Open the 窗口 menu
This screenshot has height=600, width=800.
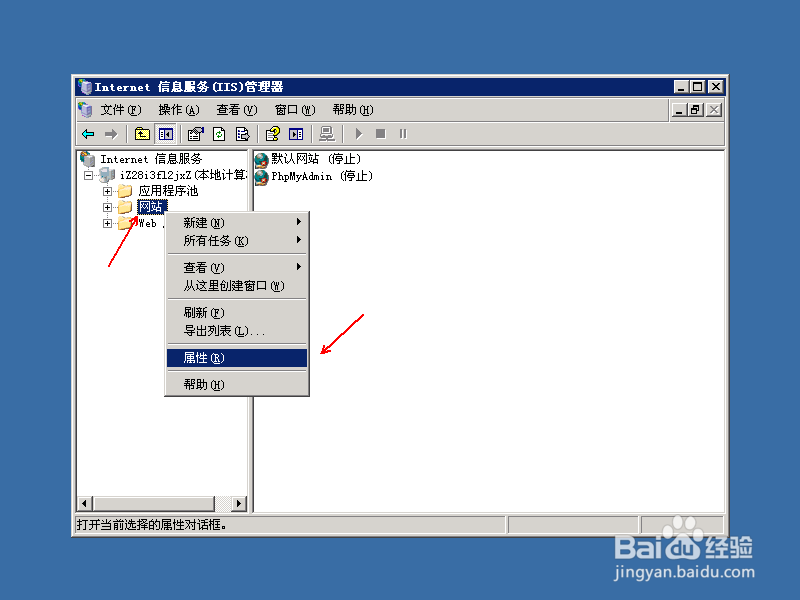click(293, 109)
